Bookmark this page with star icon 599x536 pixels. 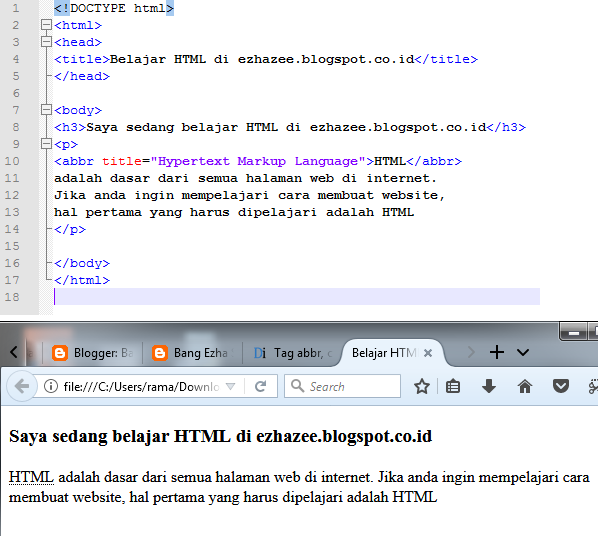422,387
